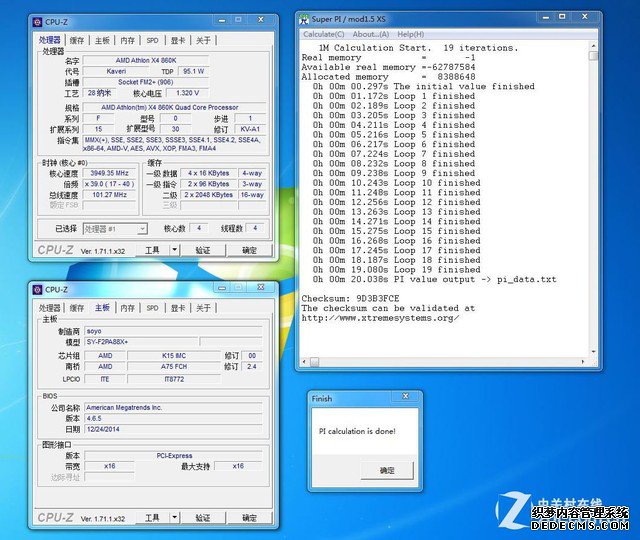Image resolution: width=640 pixels, height=540 pixels.
Task: Close the Finish dialog
Action: point(405,396)
